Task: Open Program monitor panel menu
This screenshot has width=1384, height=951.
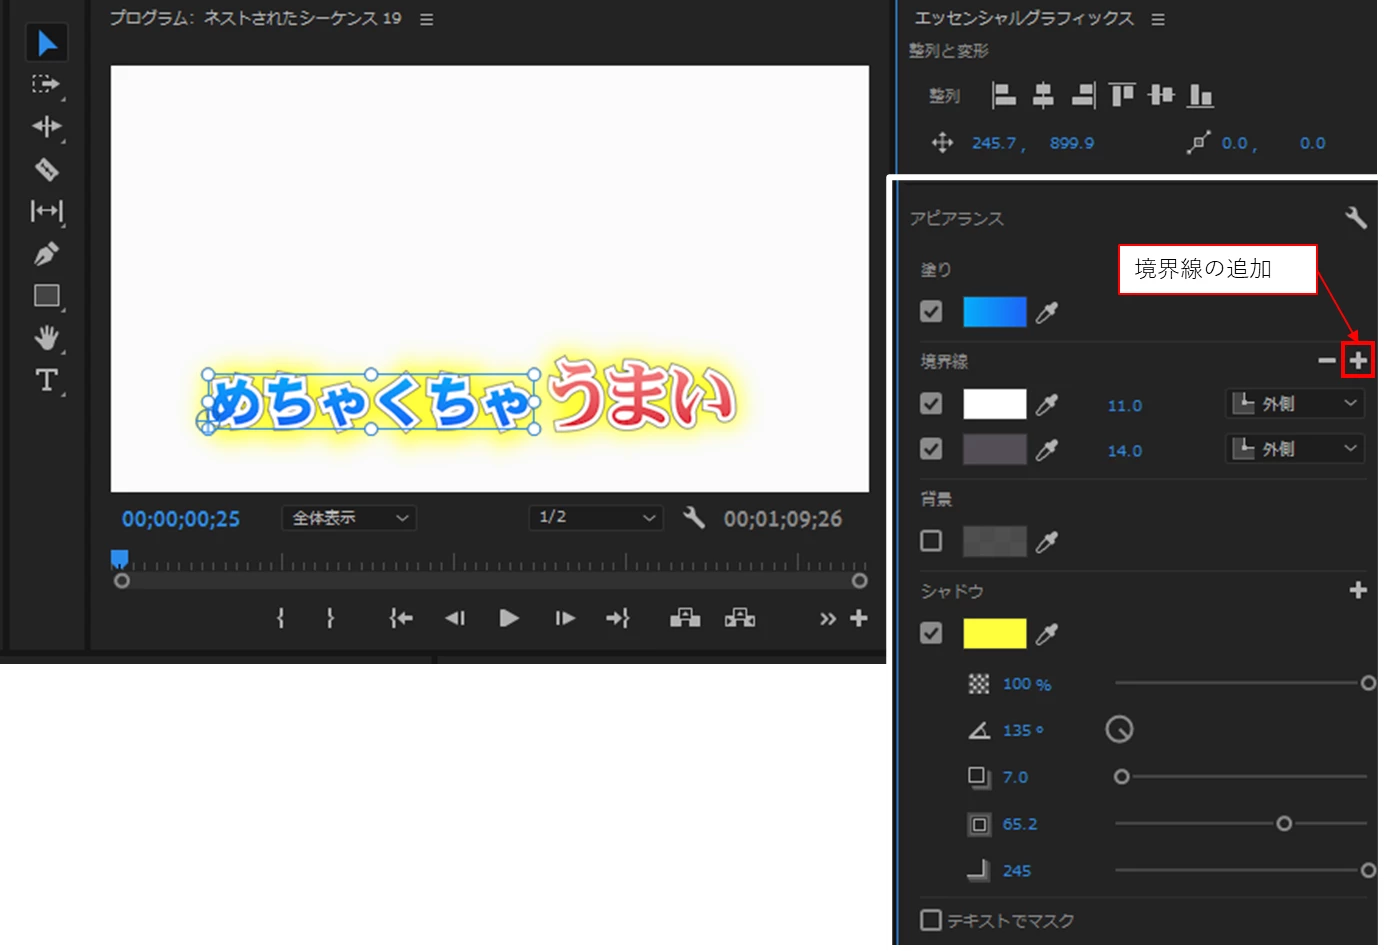Action: (x=427, y=19)
